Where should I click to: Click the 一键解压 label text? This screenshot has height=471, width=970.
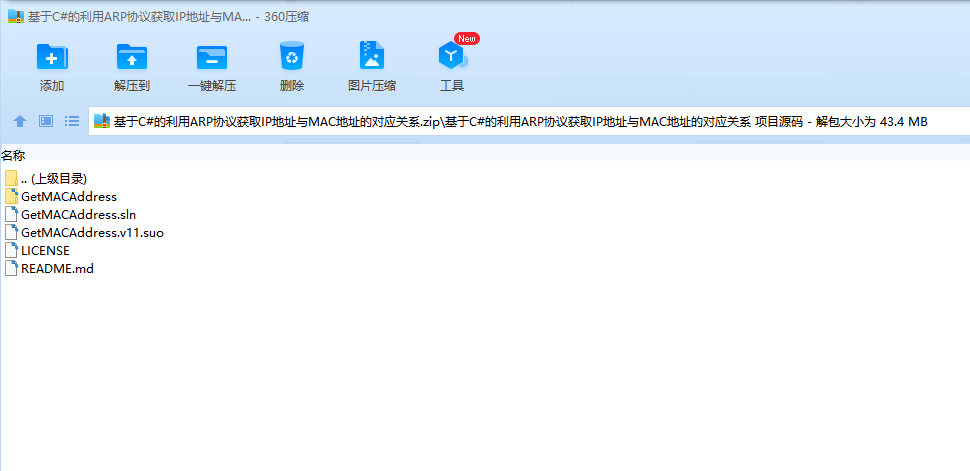pyautogui.click(x=212, y=86)
